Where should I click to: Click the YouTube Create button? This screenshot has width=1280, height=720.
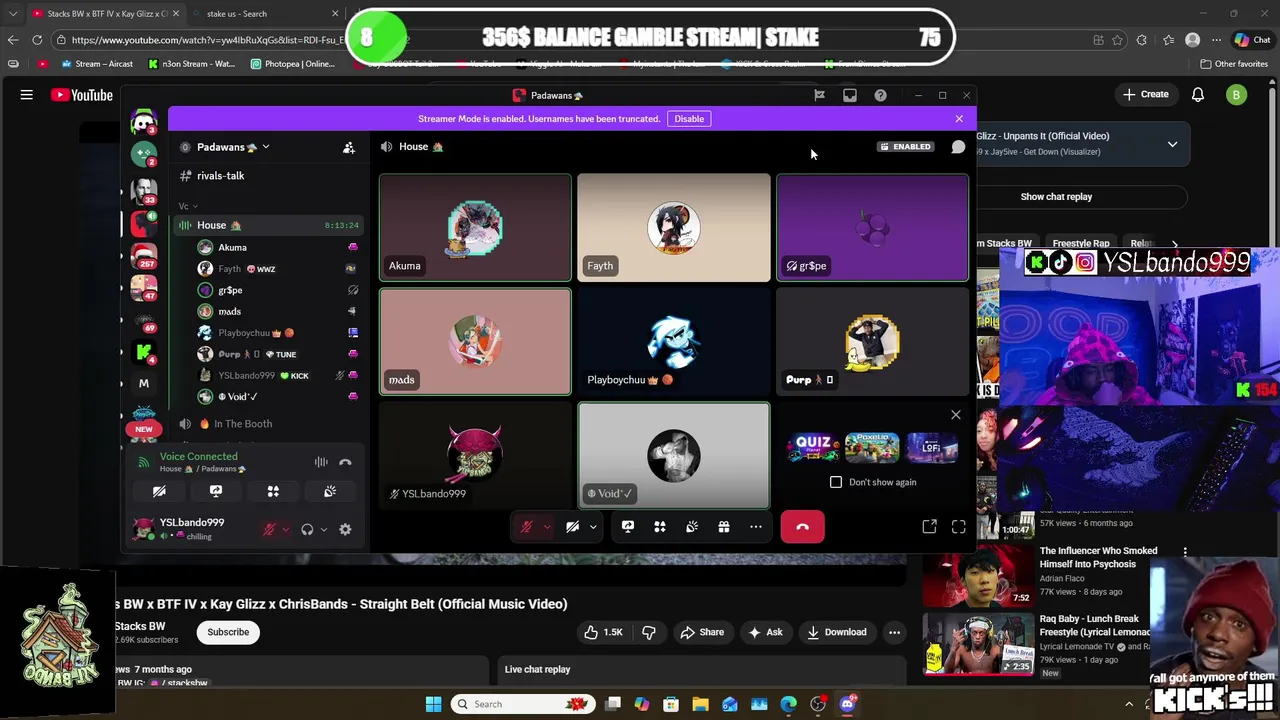pyautogui.click(x=1146, y=95)
